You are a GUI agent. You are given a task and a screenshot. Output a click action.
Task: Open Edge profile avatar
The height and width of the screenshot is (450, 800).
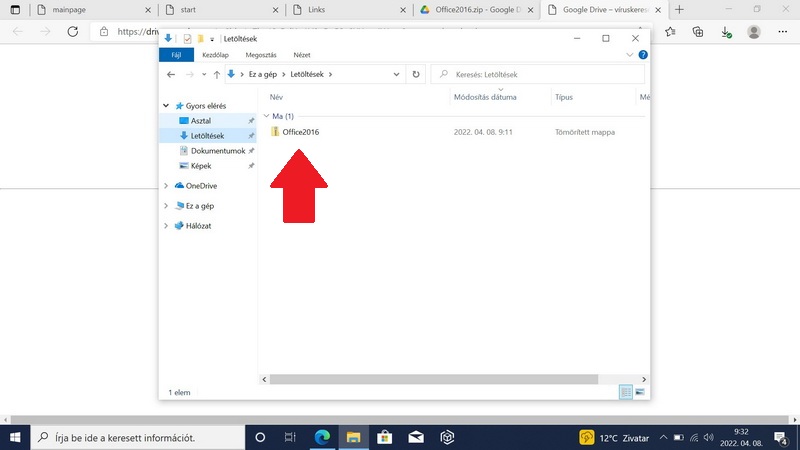pyautogui.click(x=754, y=32)
